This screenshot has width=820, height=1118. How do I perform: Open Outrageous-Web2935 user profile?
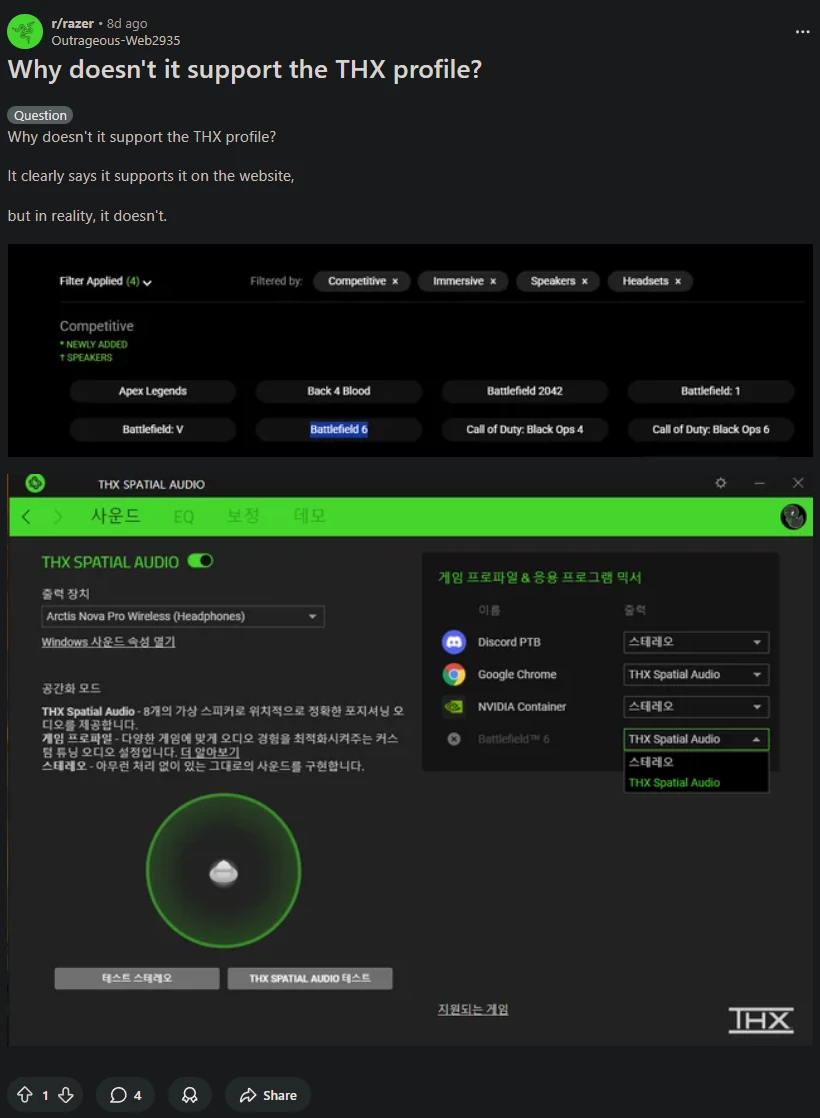[116, 41]
